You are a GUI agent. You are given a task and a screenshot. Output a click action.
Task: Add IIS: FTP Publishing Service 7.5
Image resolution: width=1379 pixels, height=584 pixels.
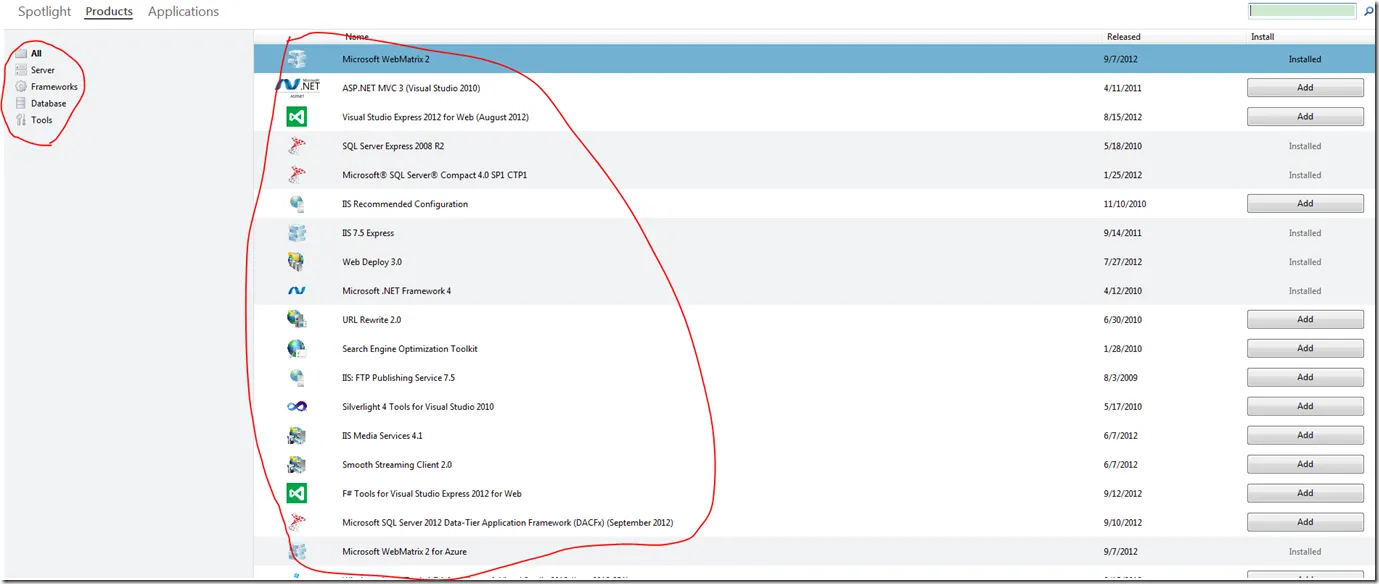[1305, 378]
